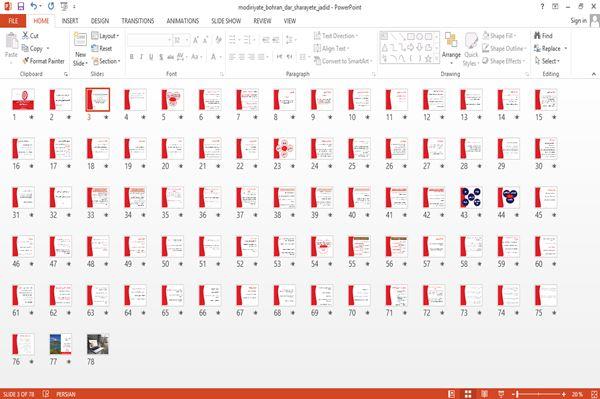Switch to DESIGN tab
The width and height of the screenshot is (600, 399).
pos(100,21)
